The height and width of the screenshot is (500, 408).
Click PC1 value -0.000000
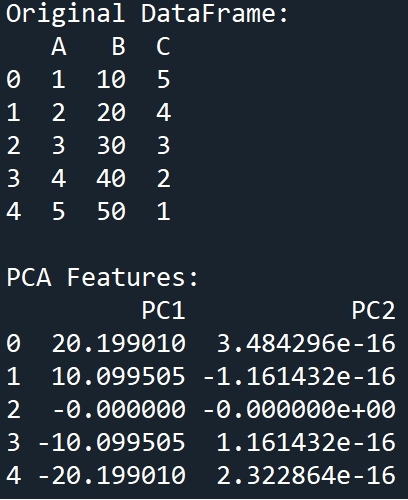pyautogui.click(x=119, y=409)
